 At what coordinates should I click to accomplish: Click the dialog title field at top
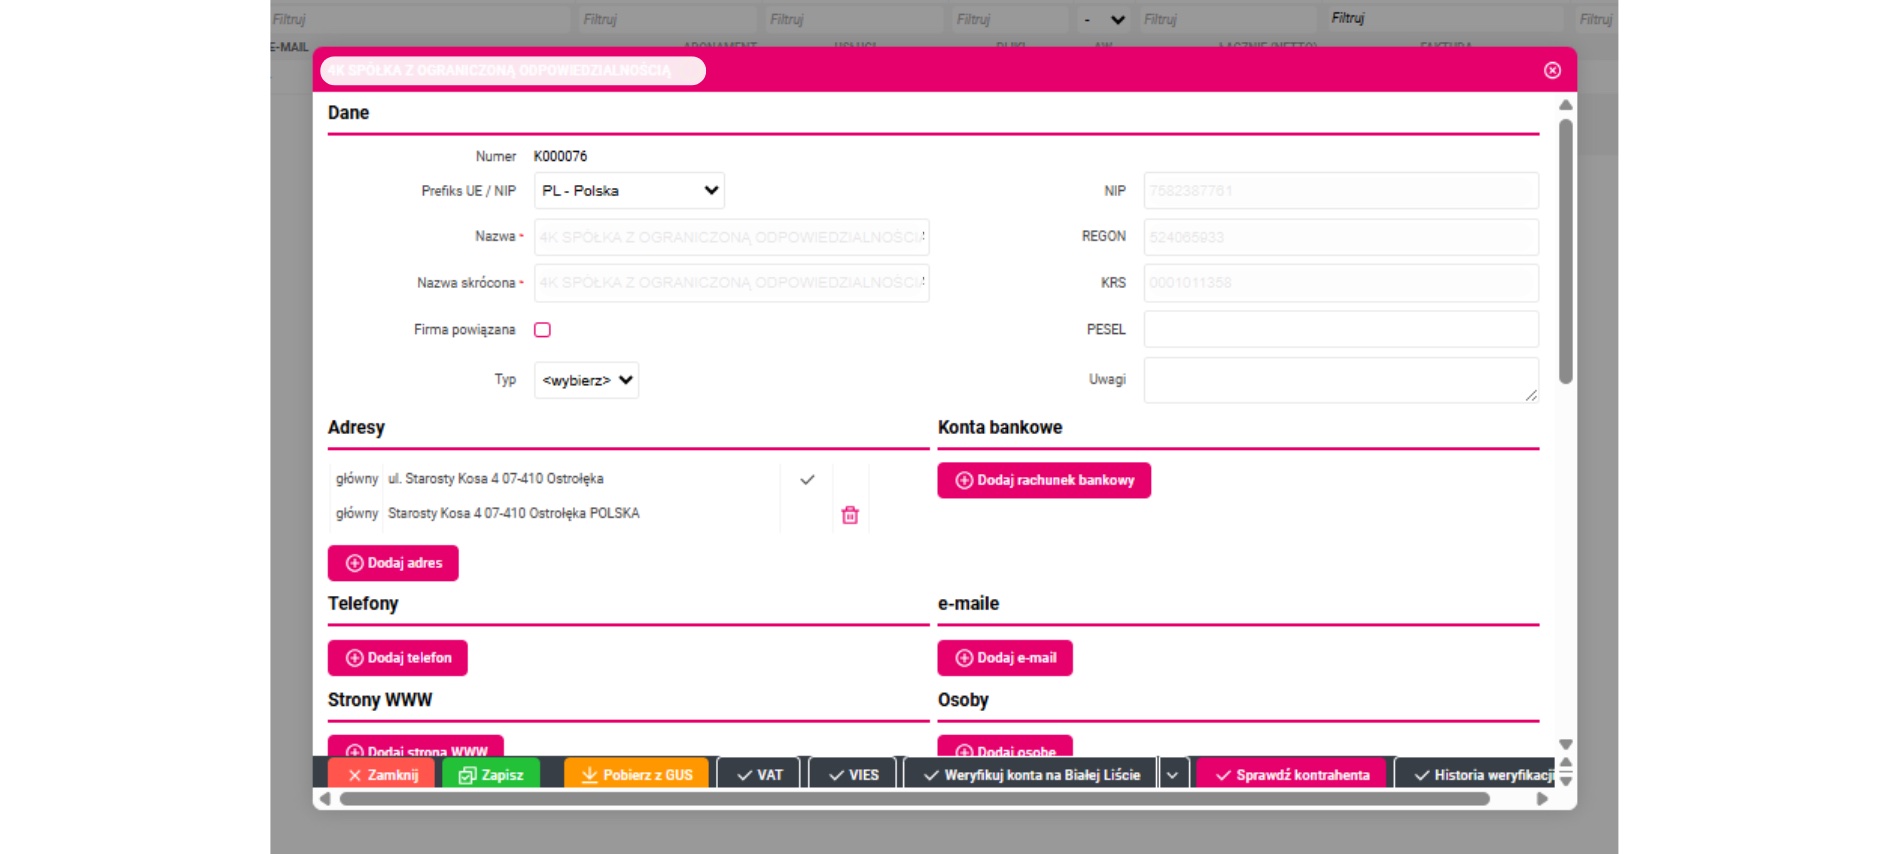[x=513, y=70]
